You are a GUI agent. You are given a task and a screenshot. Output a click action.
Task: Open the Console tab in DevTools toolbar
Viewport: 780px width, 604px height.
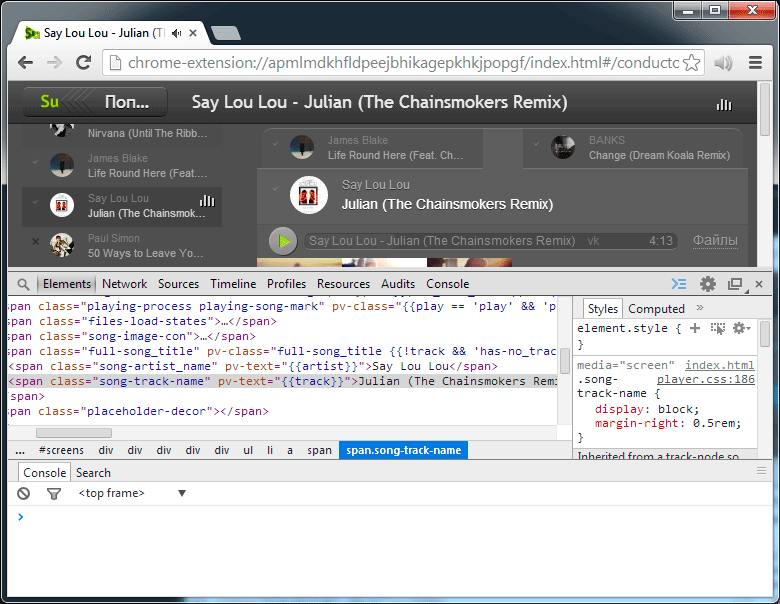448,284
